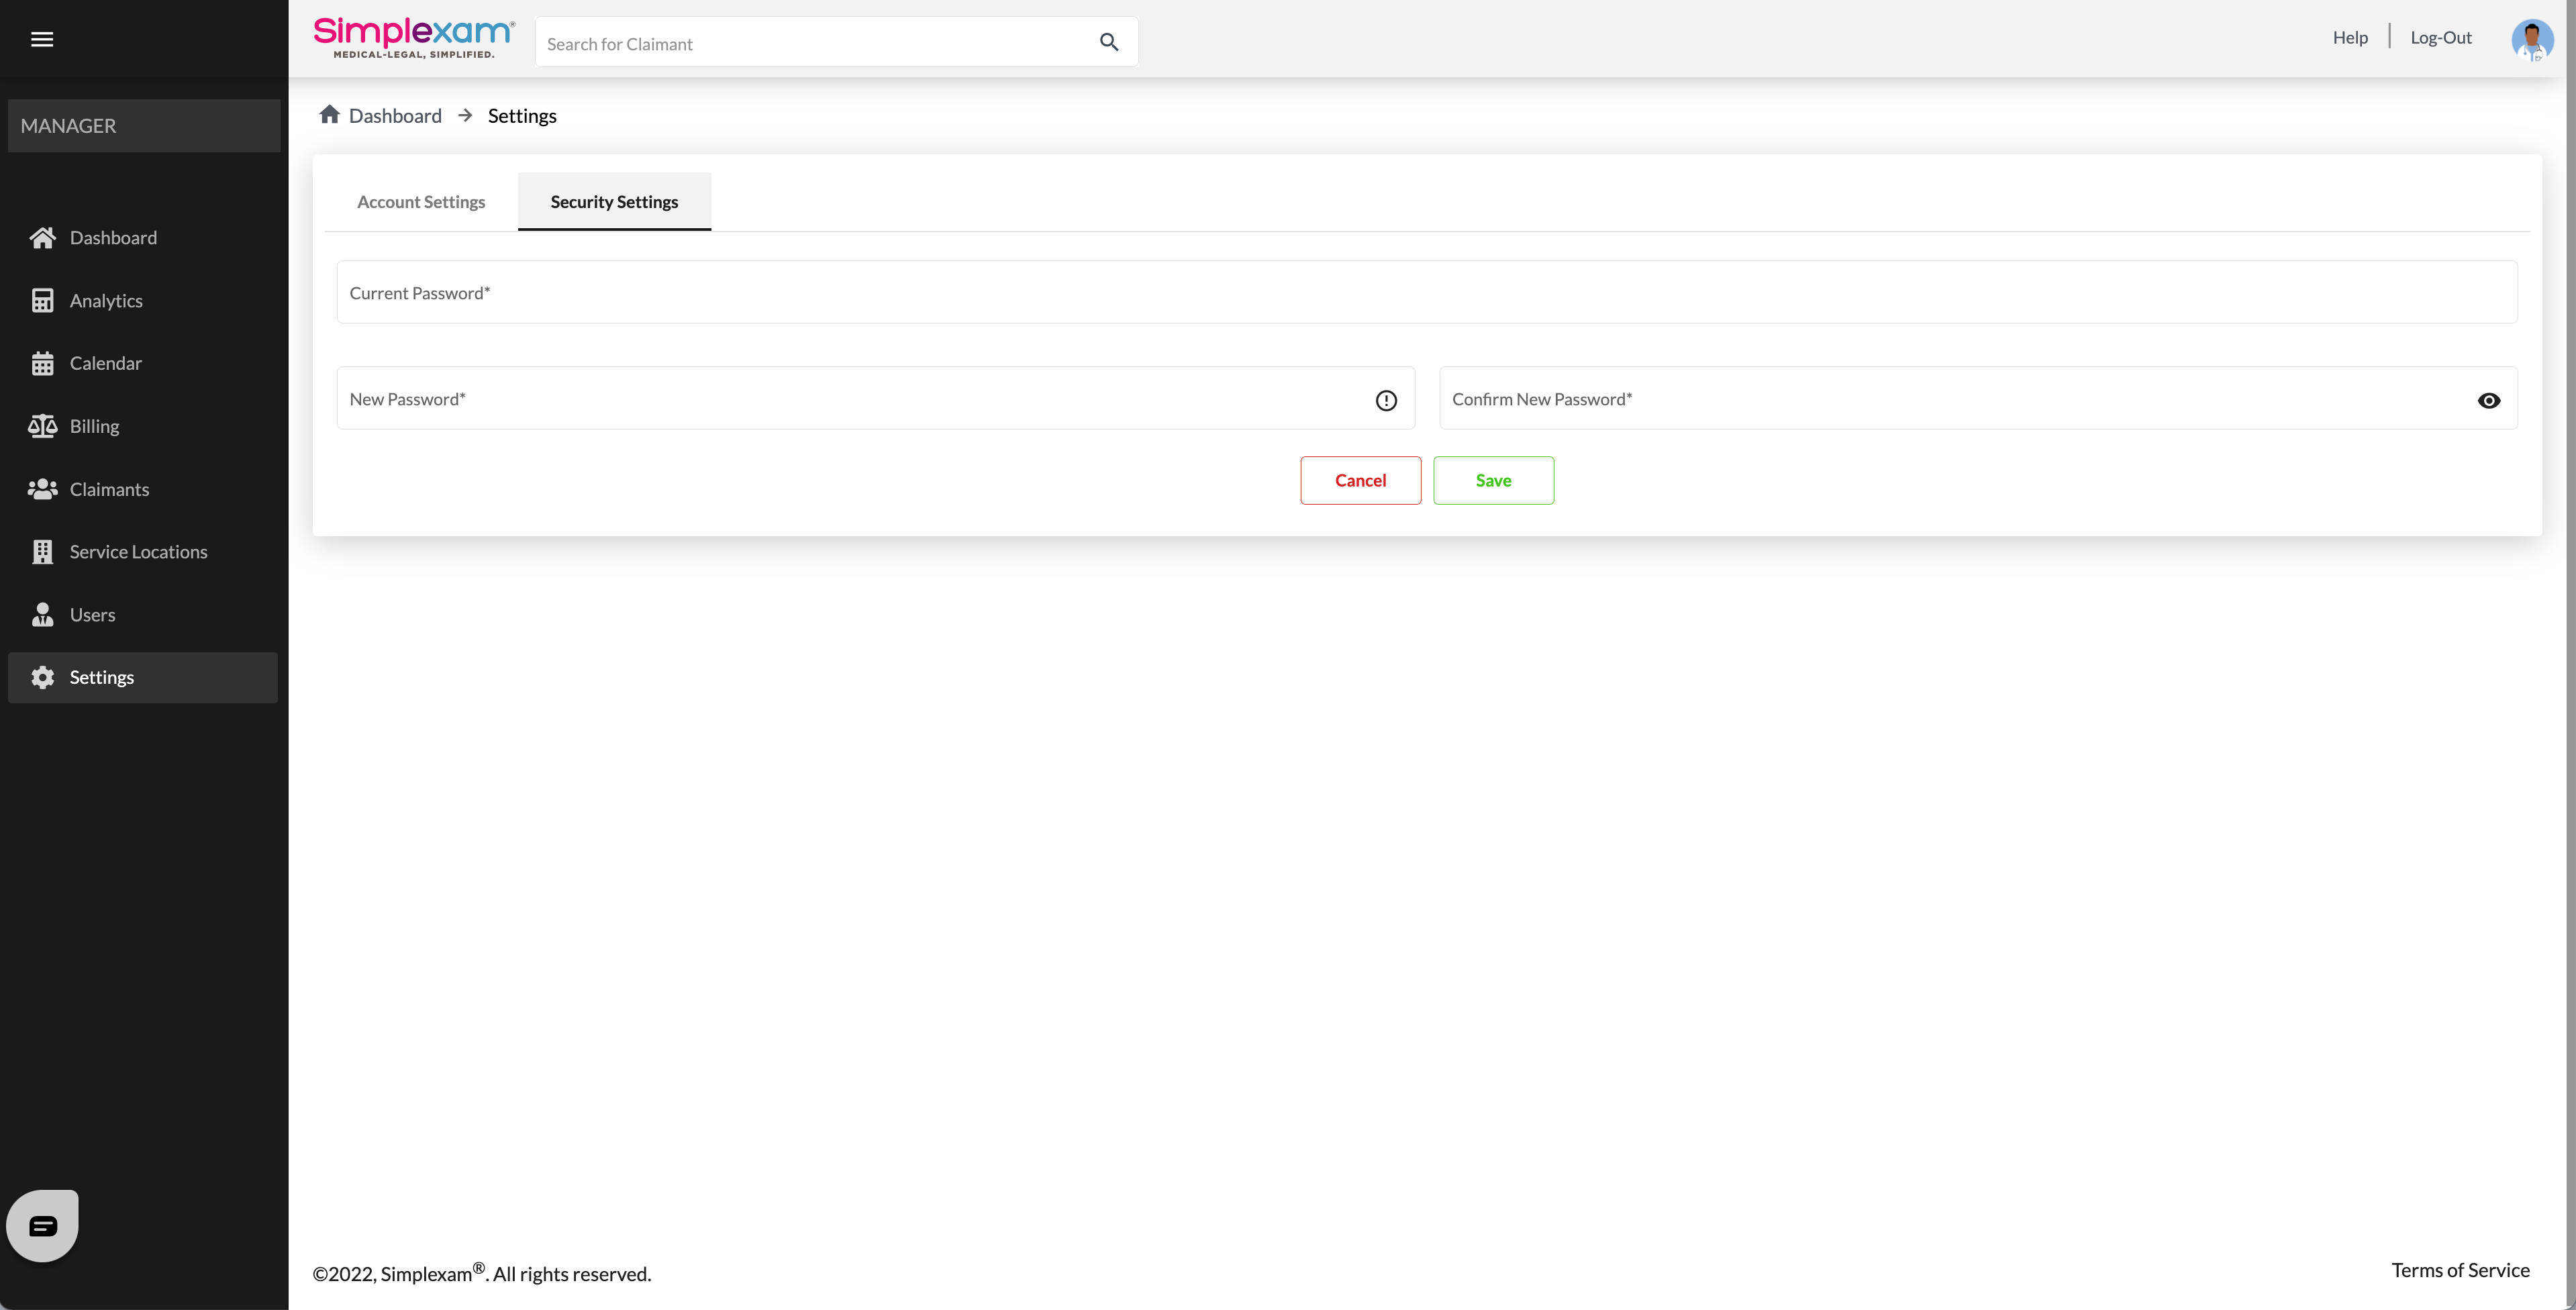Open Service Locations in the sidebar
Image resolution: width=2576 pixels, height=1310 pixels.
pyautogui.click(x=138, y=552)
